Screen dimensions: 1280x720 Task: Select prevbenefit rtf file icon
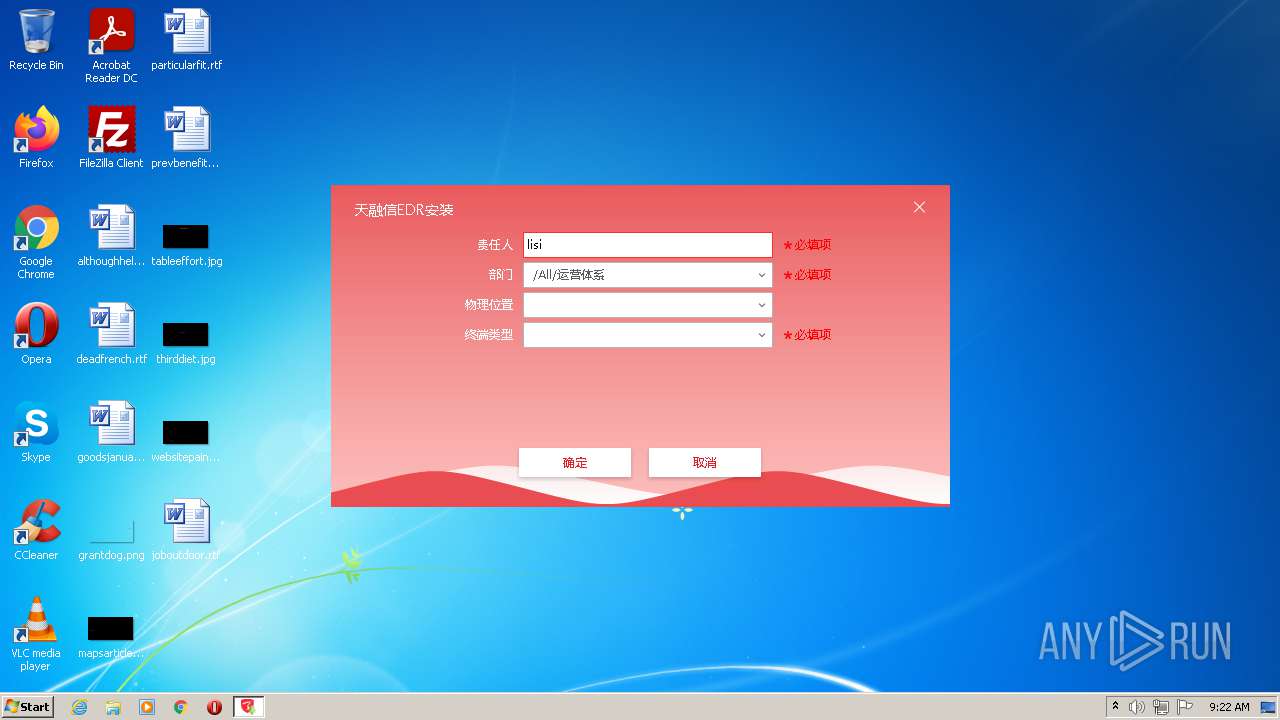click(186, 138)
